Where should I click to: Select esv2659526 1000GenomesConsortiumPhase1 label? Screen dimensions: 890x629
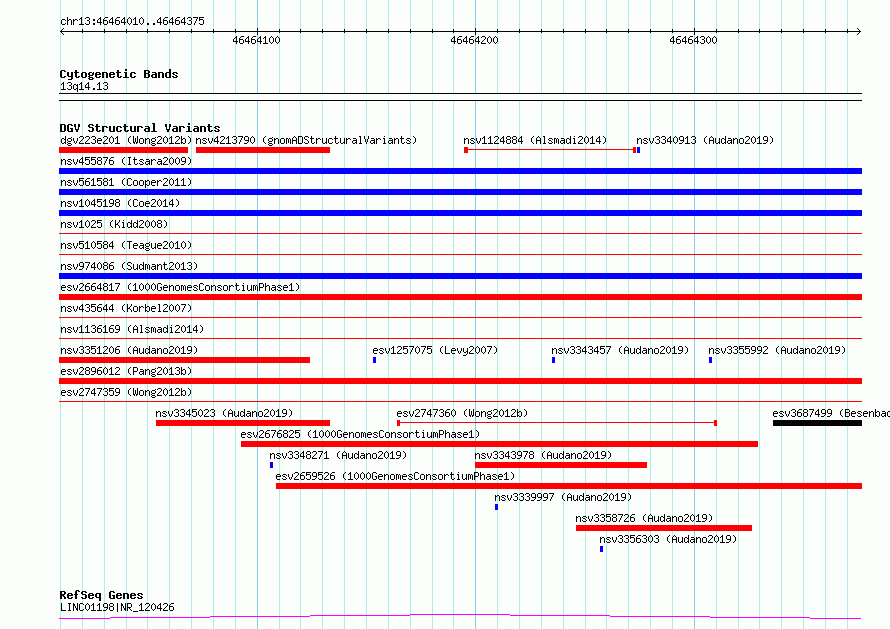click(395, 476)
